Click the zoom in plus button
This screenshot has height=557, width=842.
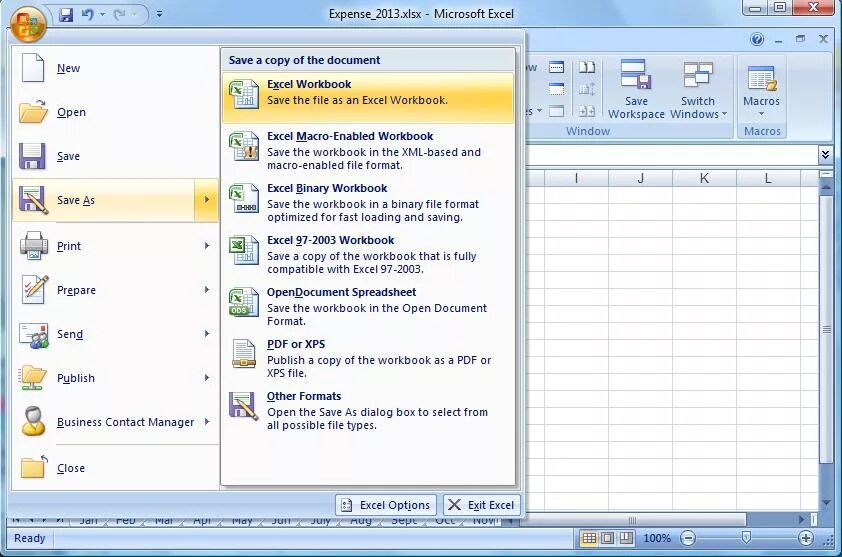(805, 538)
